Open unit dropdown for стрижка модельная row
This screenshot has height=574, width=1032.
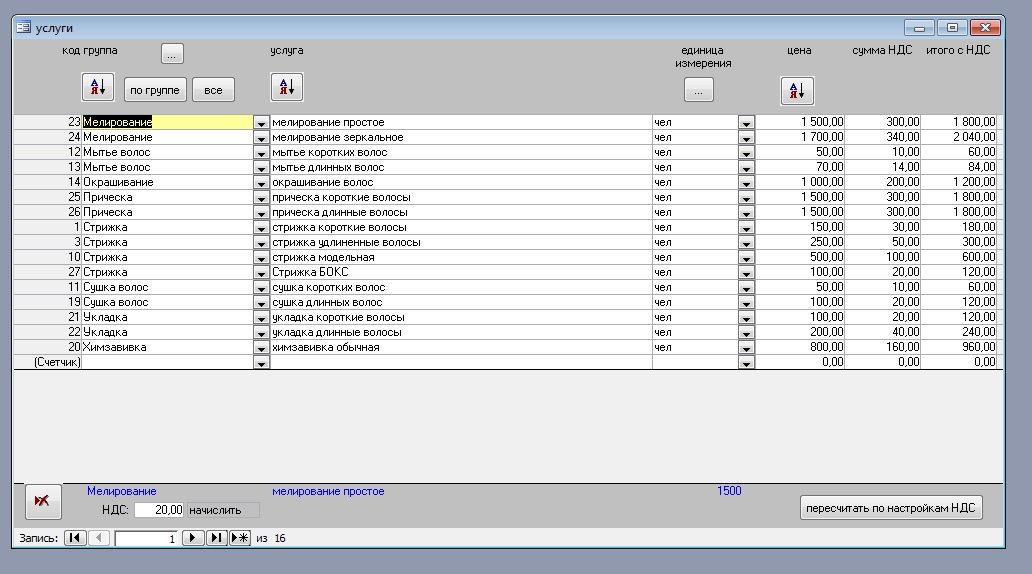[746, 258]
